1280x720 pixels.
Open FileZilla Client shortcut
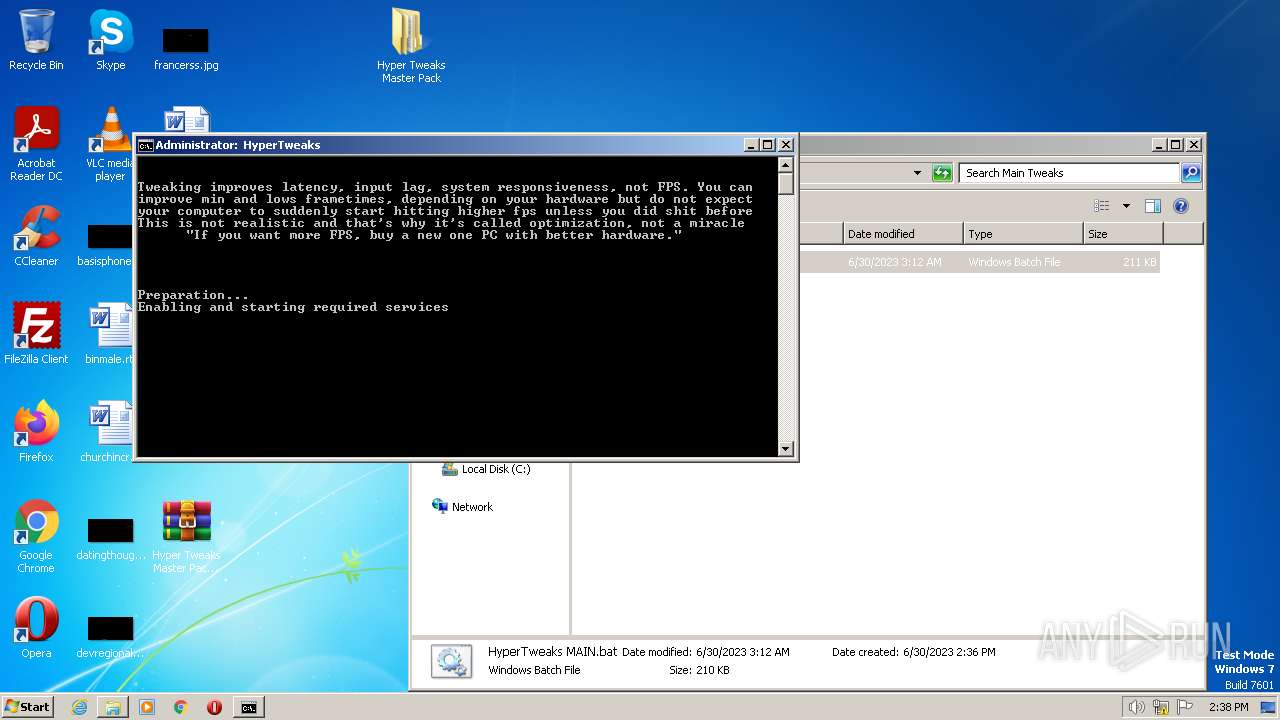pos(36,333)
